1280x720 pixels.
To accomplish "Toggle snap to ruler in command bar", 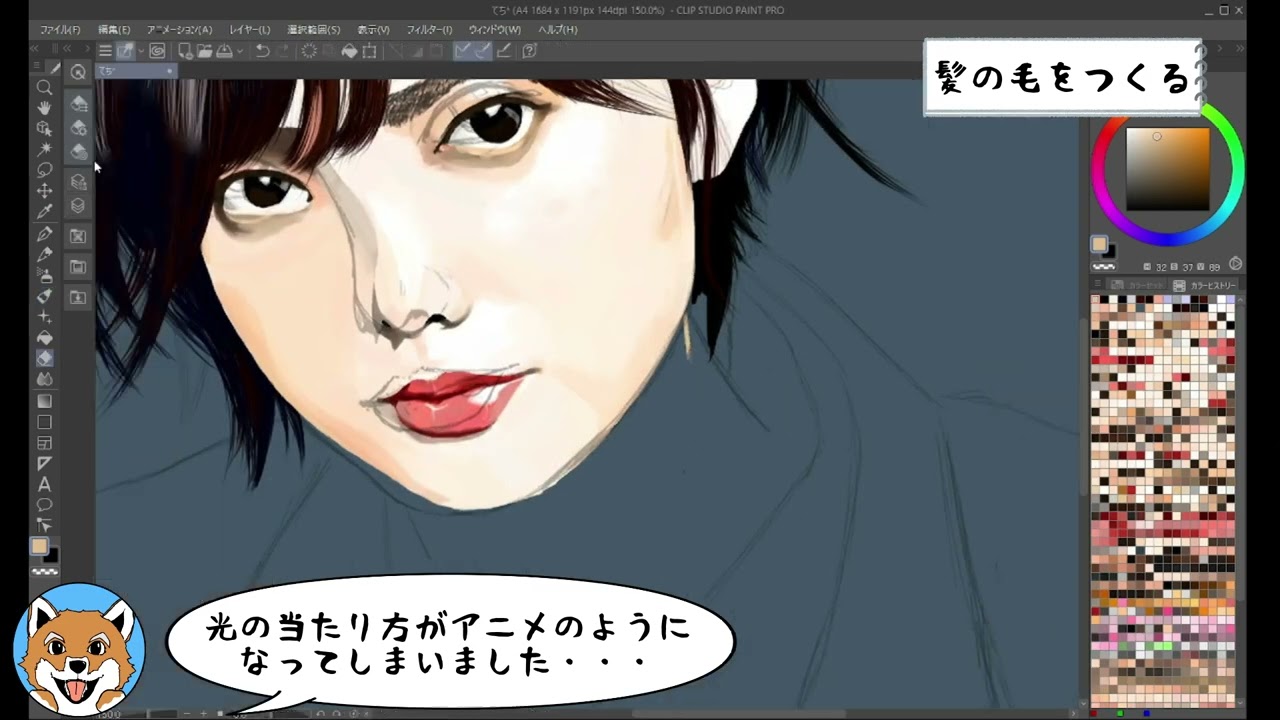I will (464, 51).
